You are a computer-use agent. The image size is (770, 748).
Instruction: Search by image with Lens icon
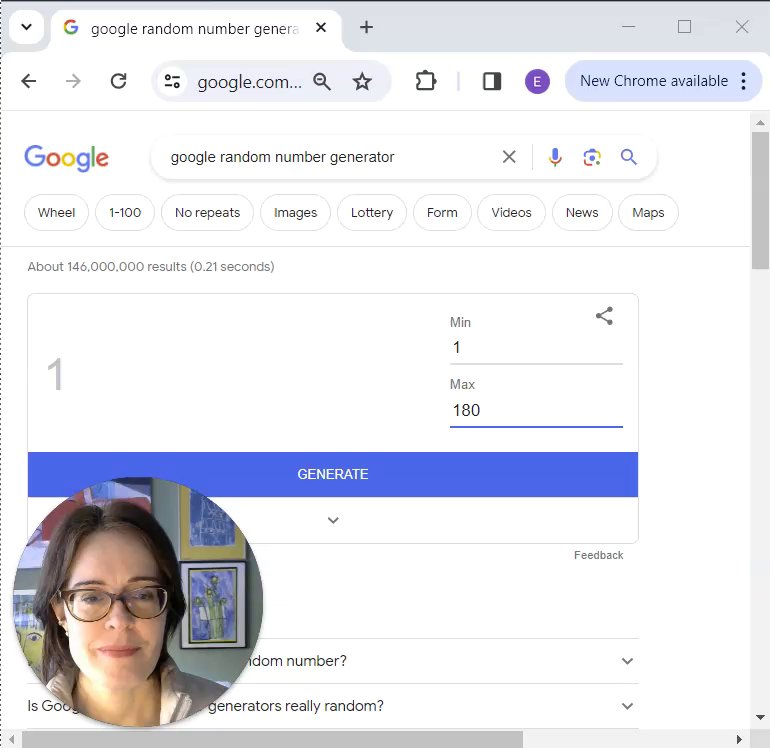click(592, 157)
